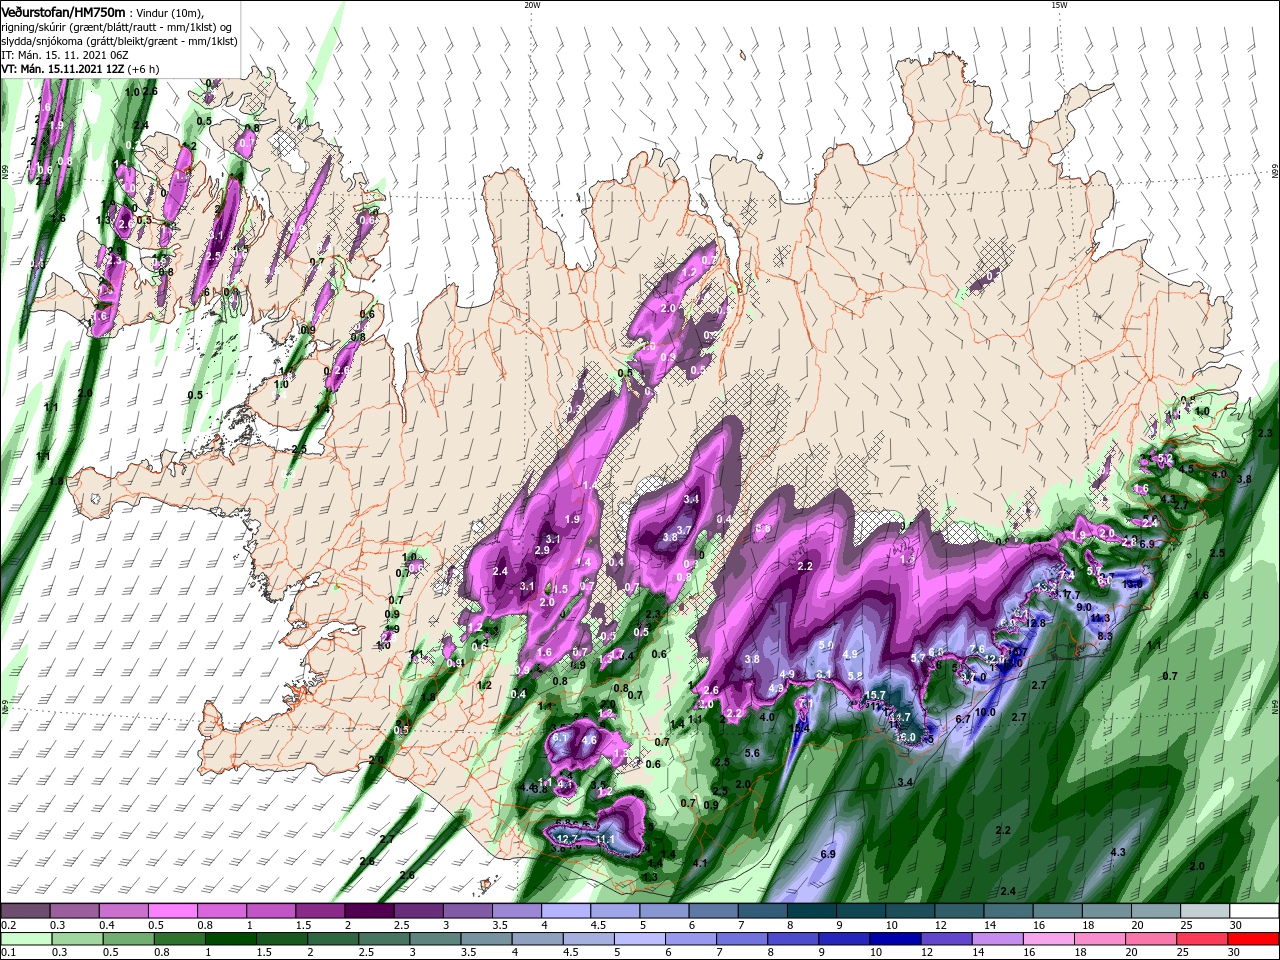This screenshot has height=960, width=1280.
Task: Click the '15.7' precipitation value on the map
Action: (875, 695)
